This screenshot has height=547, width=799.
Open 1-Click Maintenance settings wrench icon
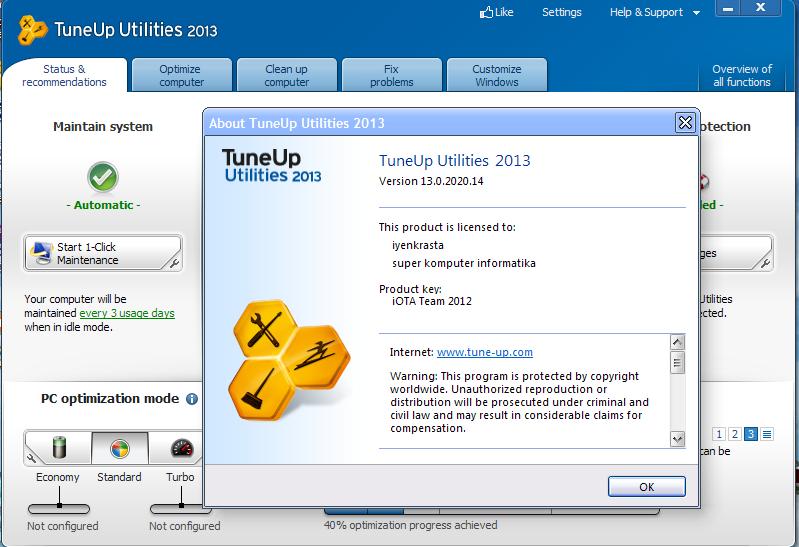coord(174,263)
